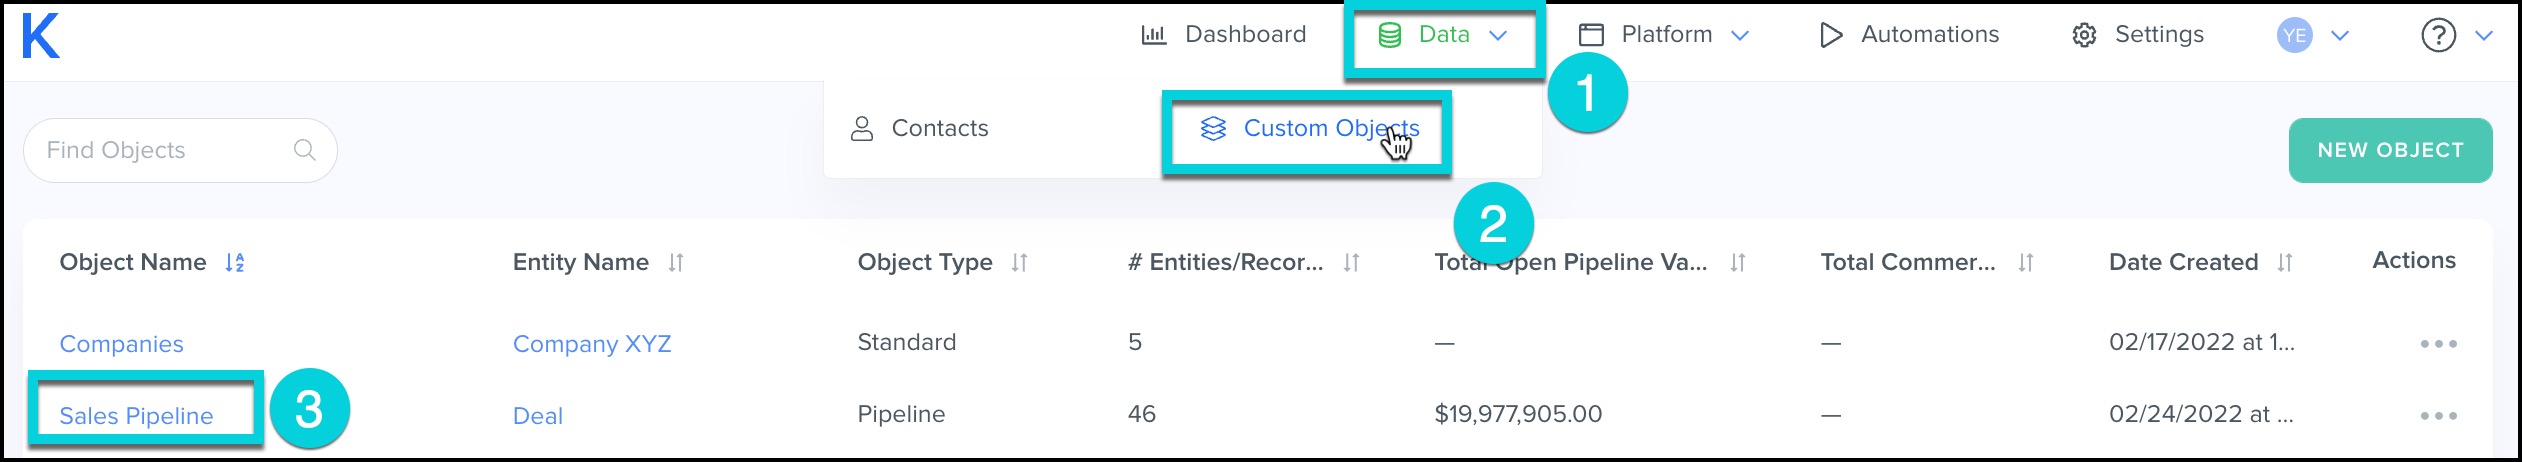Screen dimensions: 2522x462
Task: Click the NEW OBJECT button
Action: (2390, 150)
